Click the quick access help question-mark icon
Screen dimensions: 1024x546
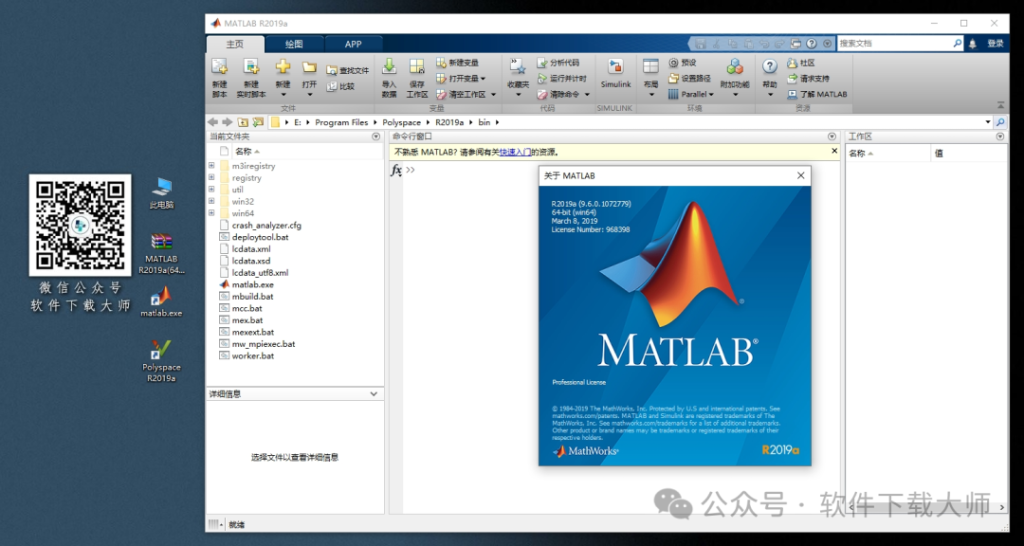click(811, 44)
